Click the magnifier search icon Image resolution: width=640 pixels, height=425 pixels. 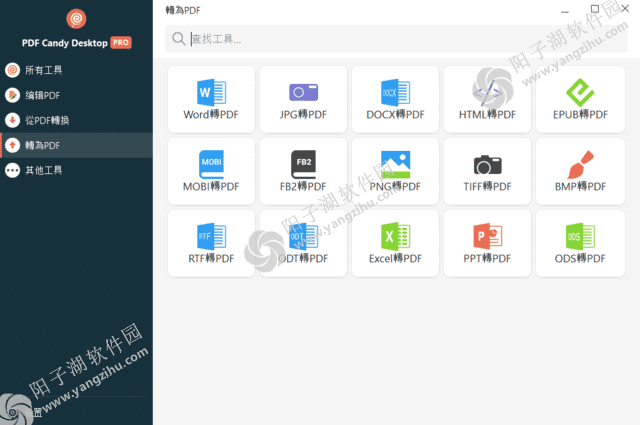[x=178, y=39]
